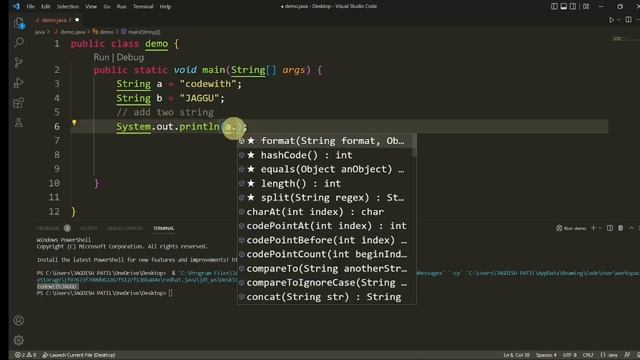640x360 pixels.
Task: Open the Explorer view in activity bar
Action: pos(19,23)
